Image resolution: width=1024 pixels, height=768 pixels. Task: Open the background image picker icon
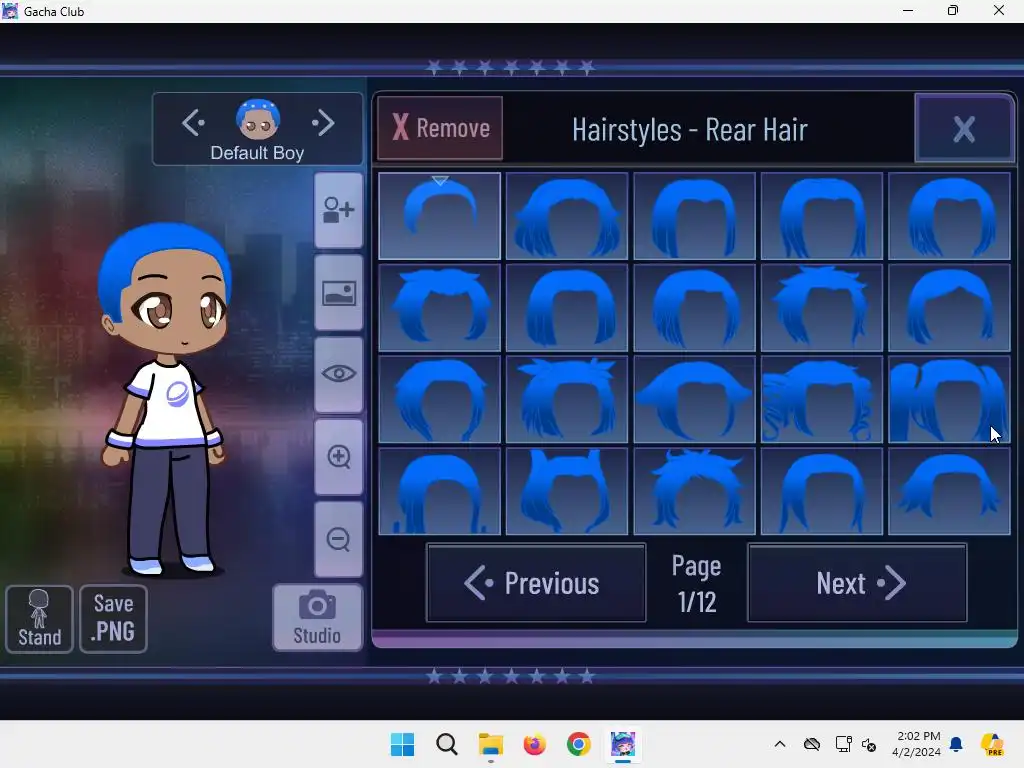(x=338, y=293)
